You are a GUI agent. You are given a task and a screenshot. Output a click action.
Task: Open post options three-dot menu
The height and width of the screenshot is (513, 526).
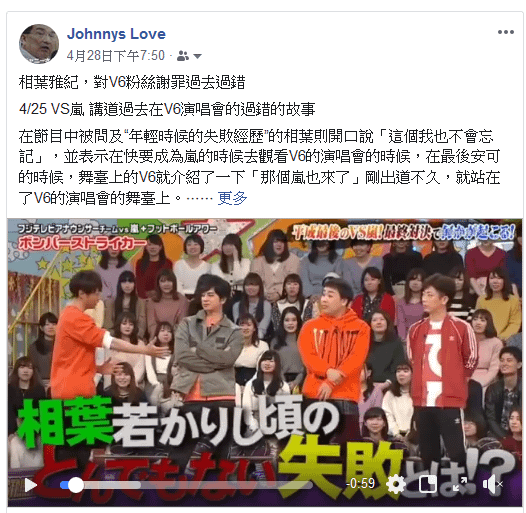pyautogui.click(x=506, y=32)
